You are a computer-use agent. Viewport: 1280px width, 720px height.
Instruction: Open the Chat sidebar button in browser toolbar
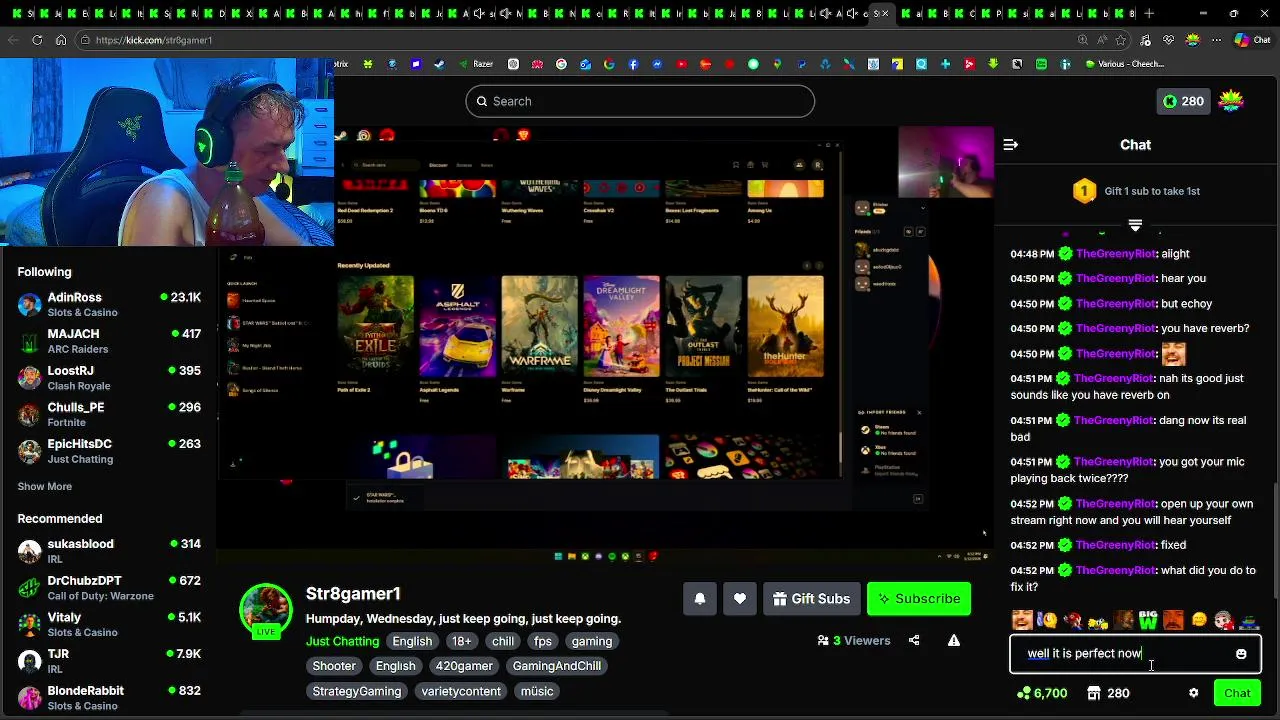pyautogui.click(x=1251, y=40)
